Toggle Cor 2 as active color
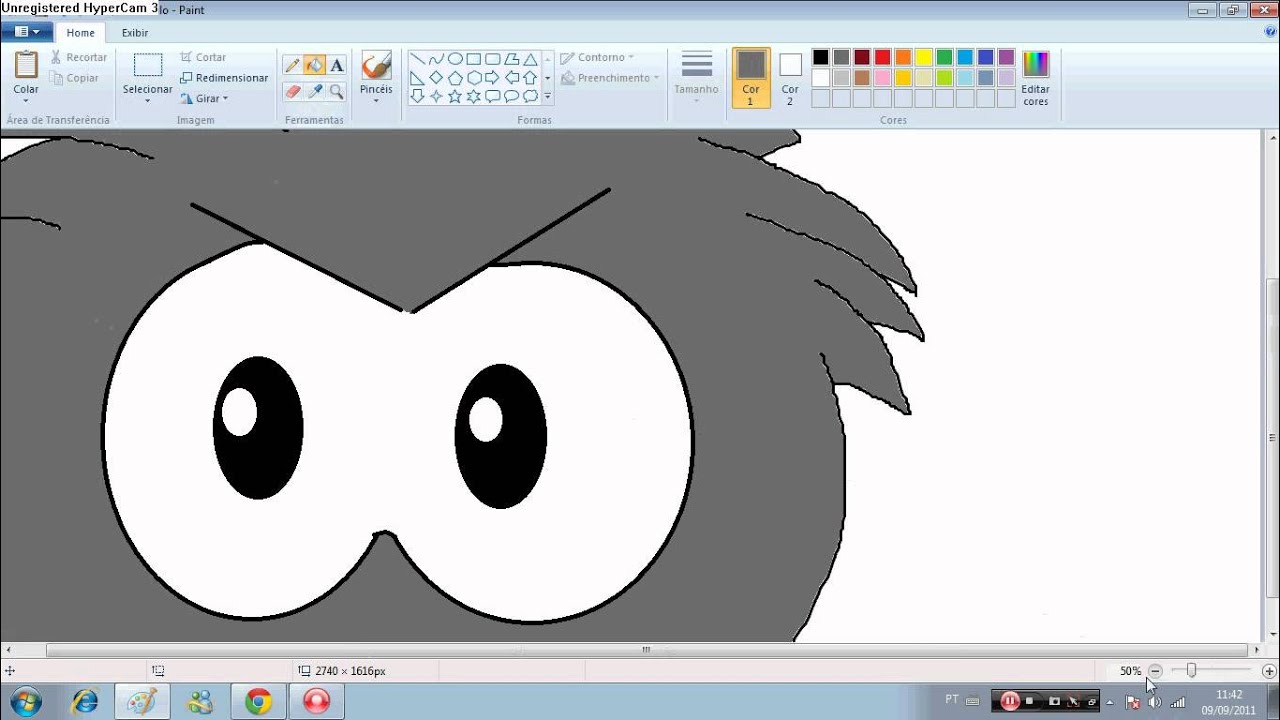 (x=790, y=79)
